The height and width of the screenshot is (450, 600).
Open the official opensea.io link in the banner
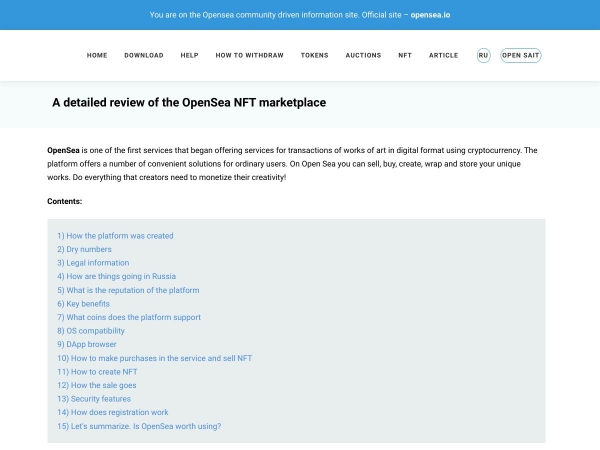pyautogui.click(x=430, y=15)
